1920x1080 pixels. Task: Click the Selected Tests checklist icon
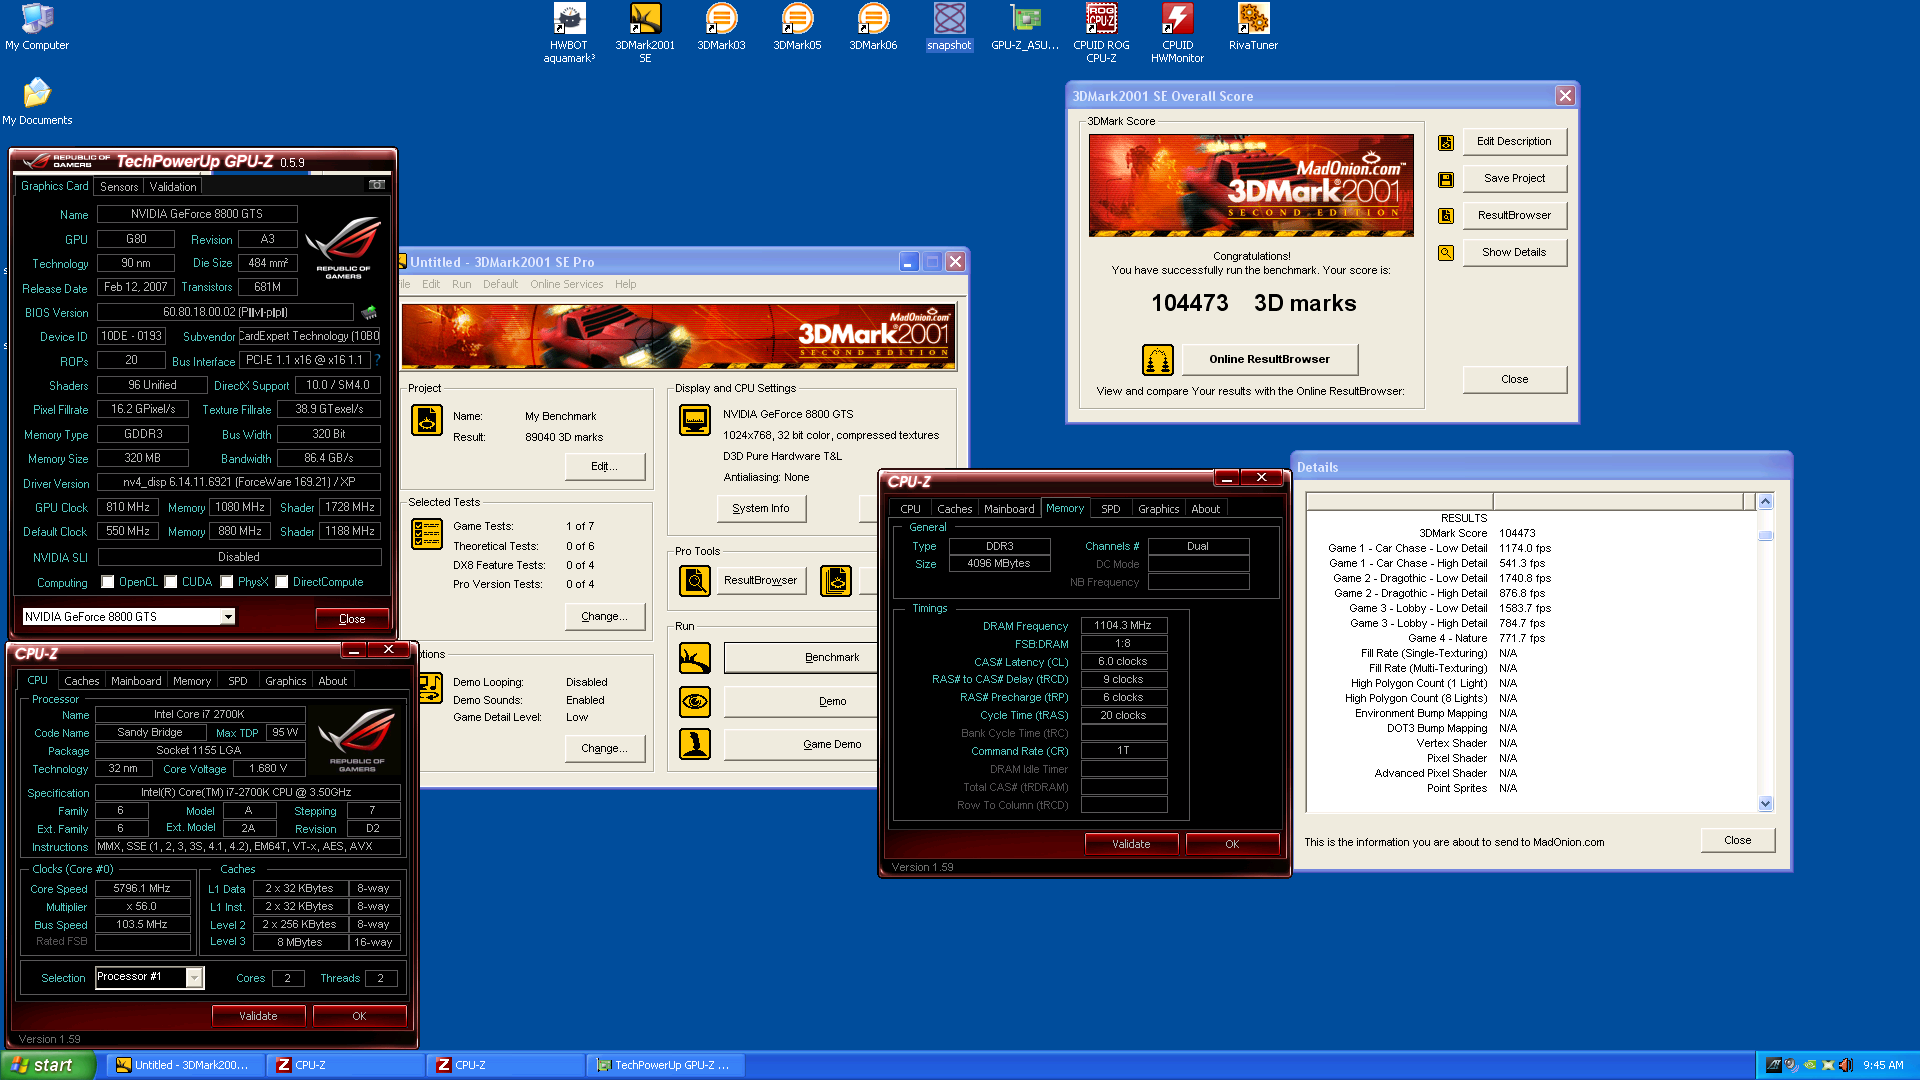tap(427, 534)
